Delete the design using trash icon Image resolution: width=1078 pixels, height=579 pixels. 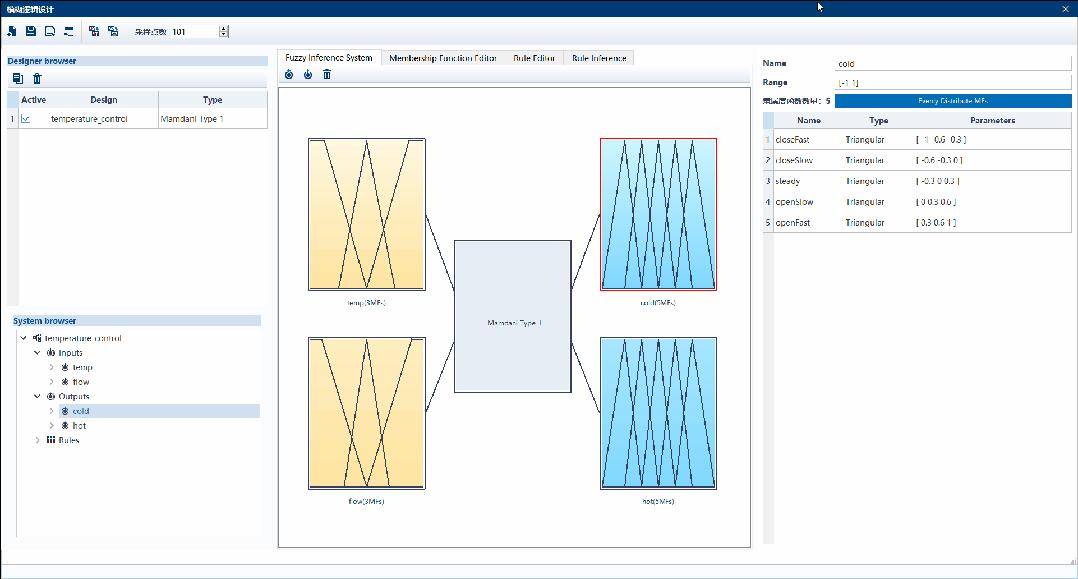(x=36, y=77)
